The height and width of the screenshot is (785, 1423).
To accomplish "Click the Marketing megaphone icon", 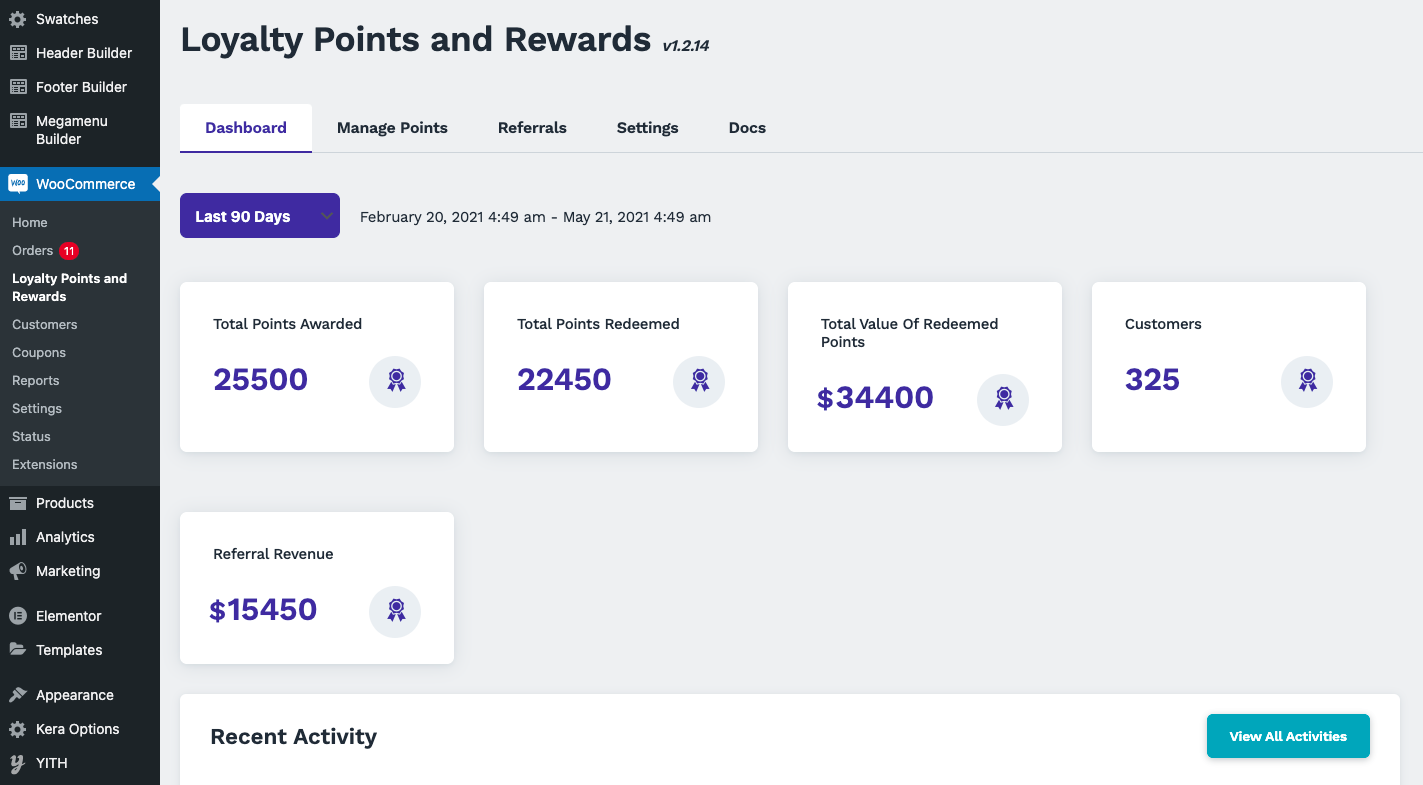I will (18, 571).
